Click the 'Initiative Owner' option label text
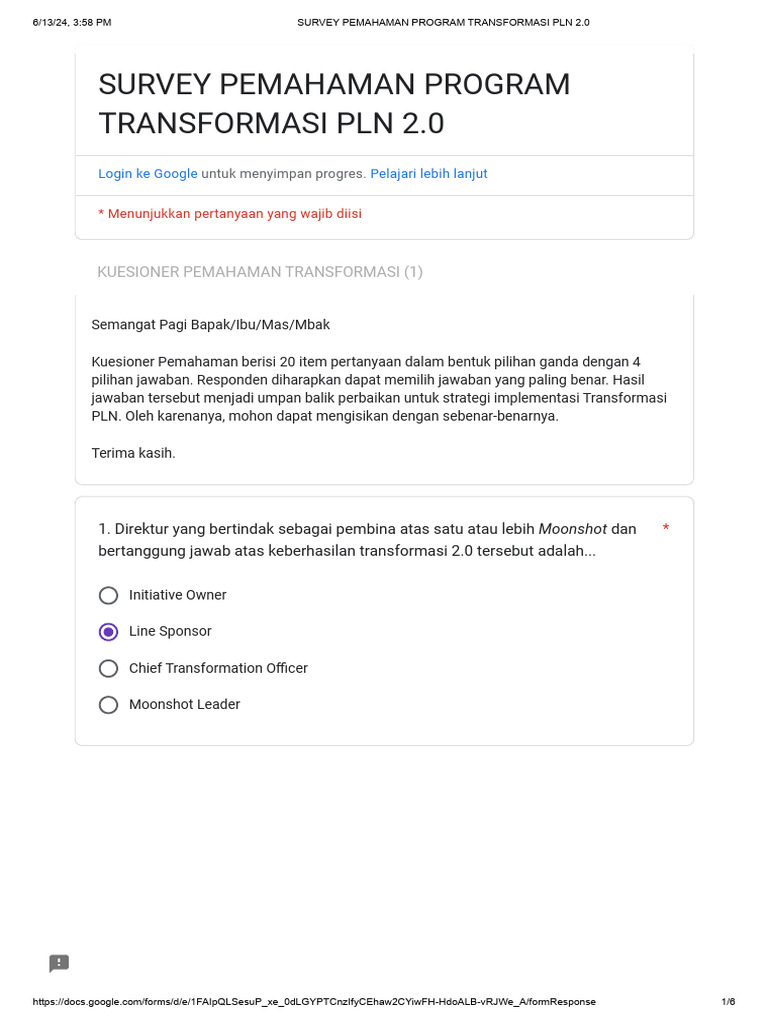 pyautogui.click(x=178, y=595)
